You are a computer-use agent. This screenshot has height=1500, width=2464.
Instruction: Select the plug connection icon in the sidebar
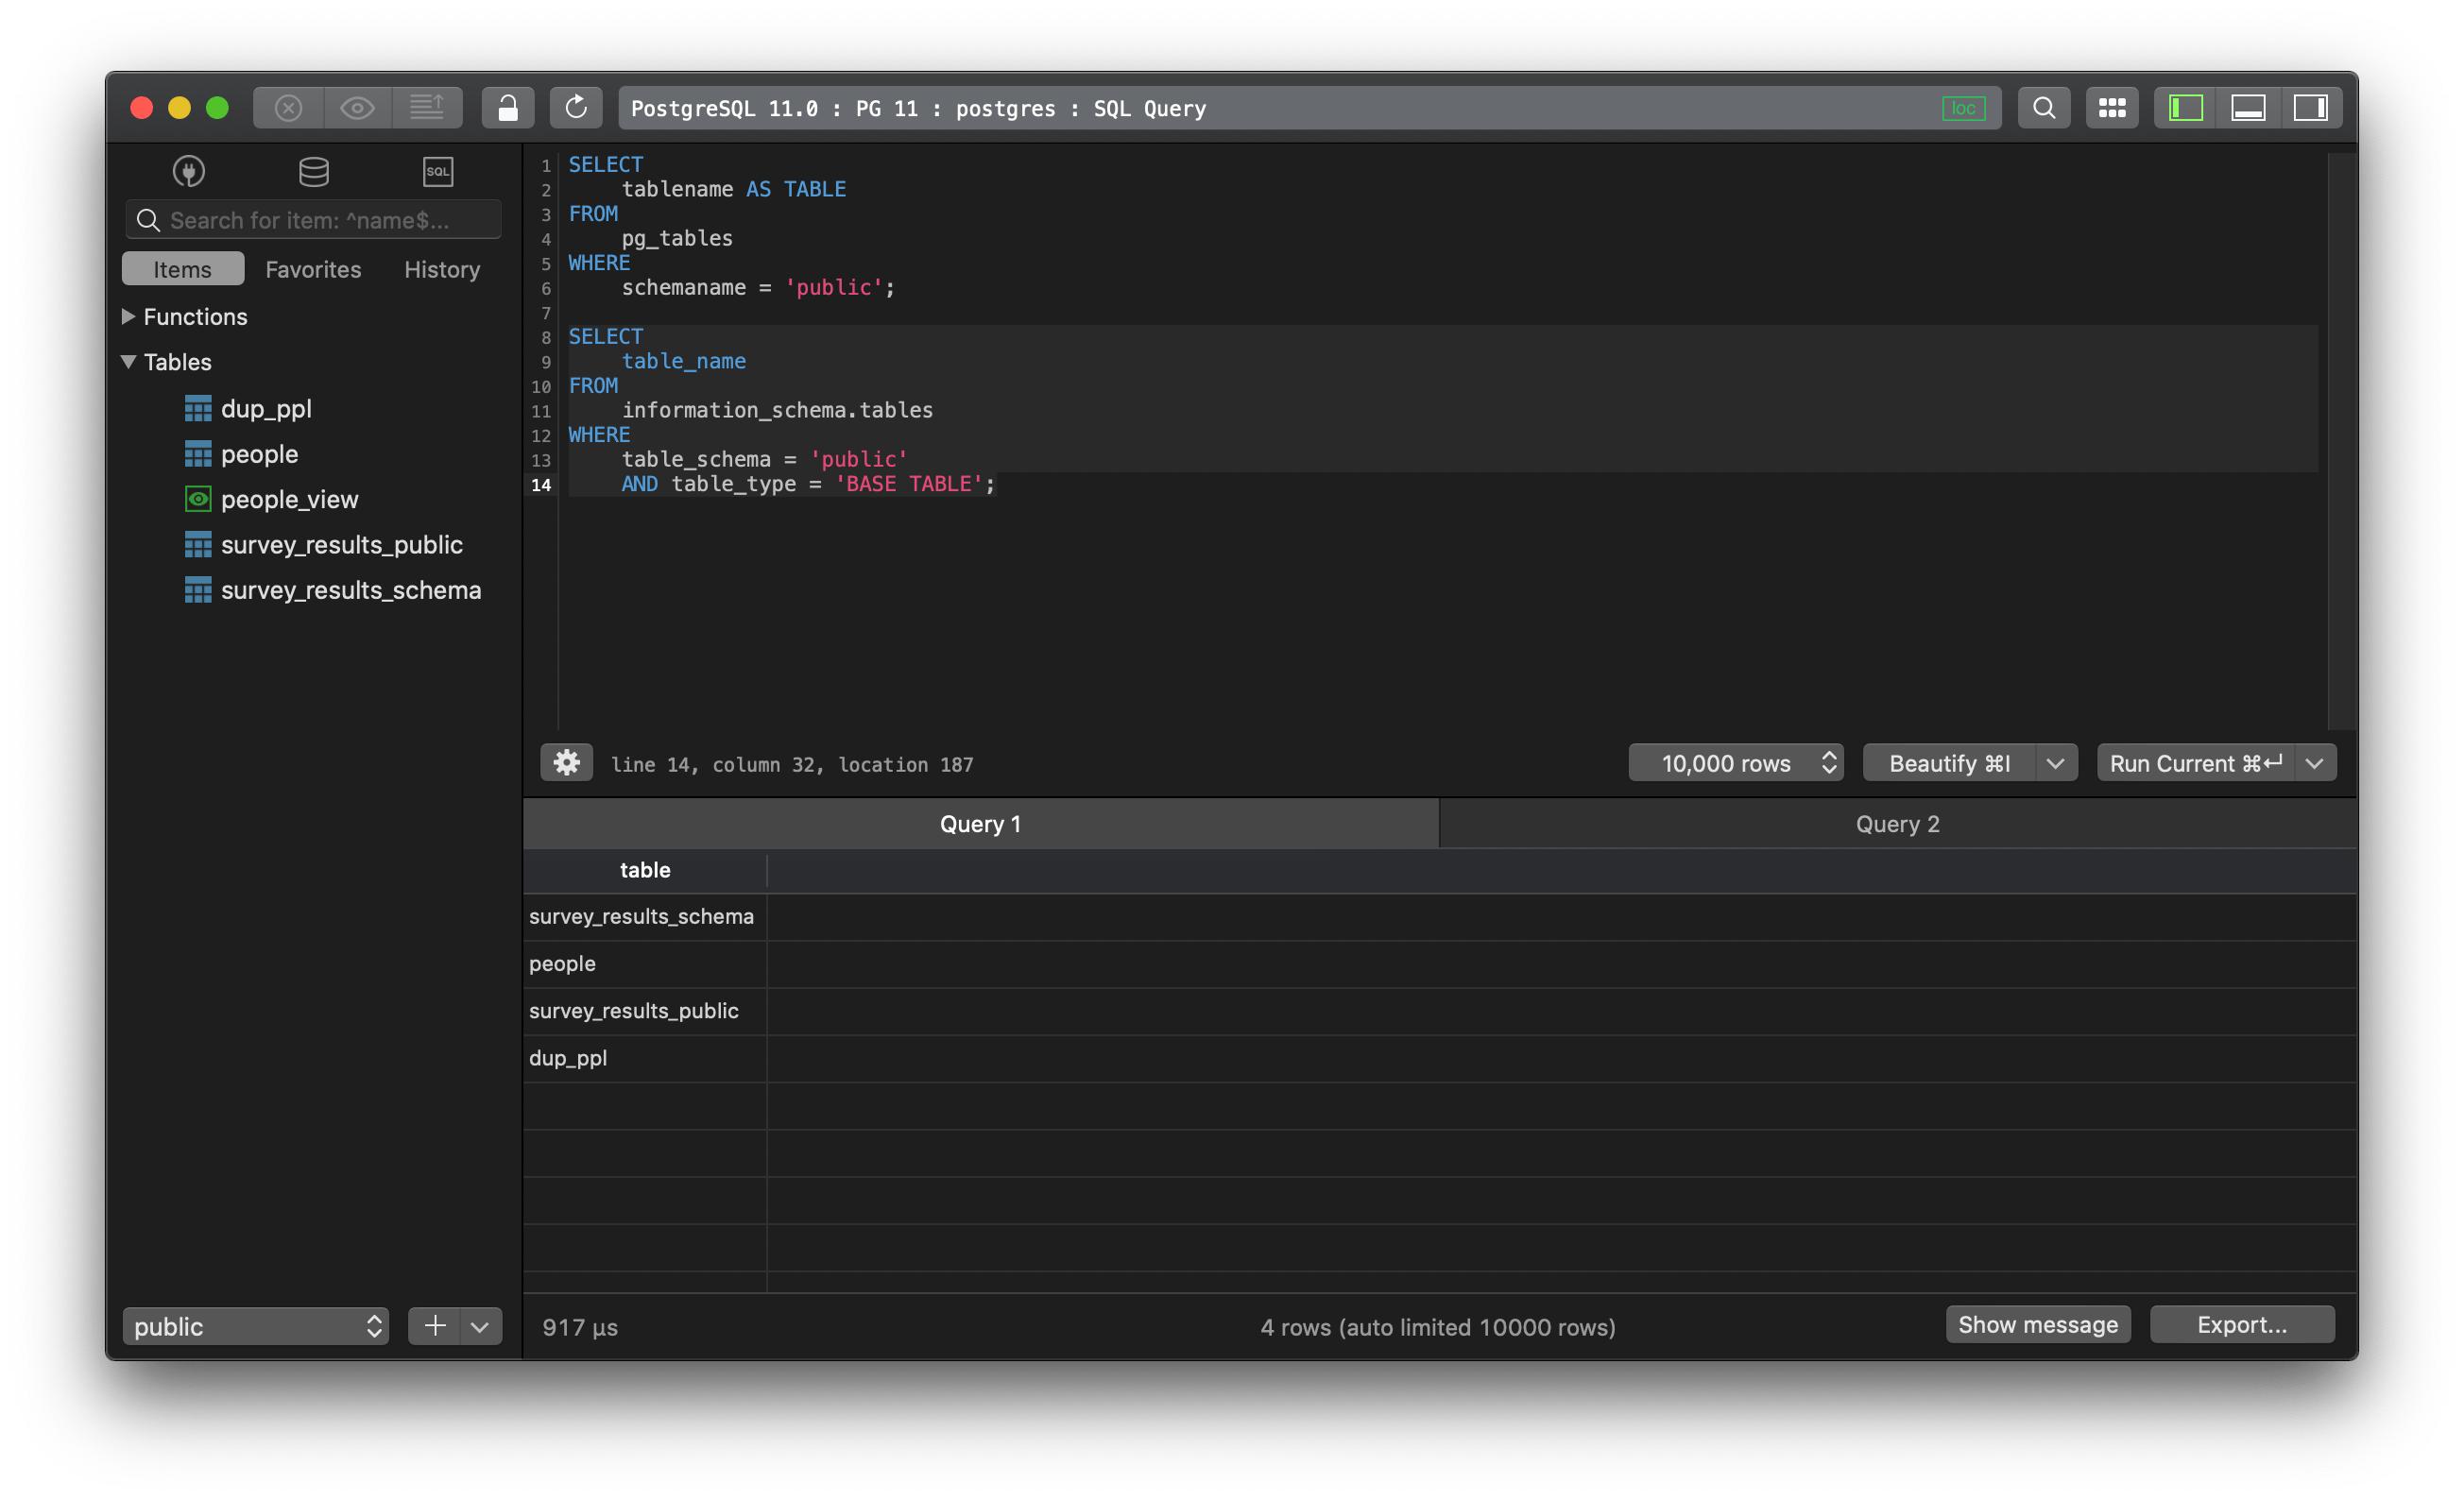(188, 171)
